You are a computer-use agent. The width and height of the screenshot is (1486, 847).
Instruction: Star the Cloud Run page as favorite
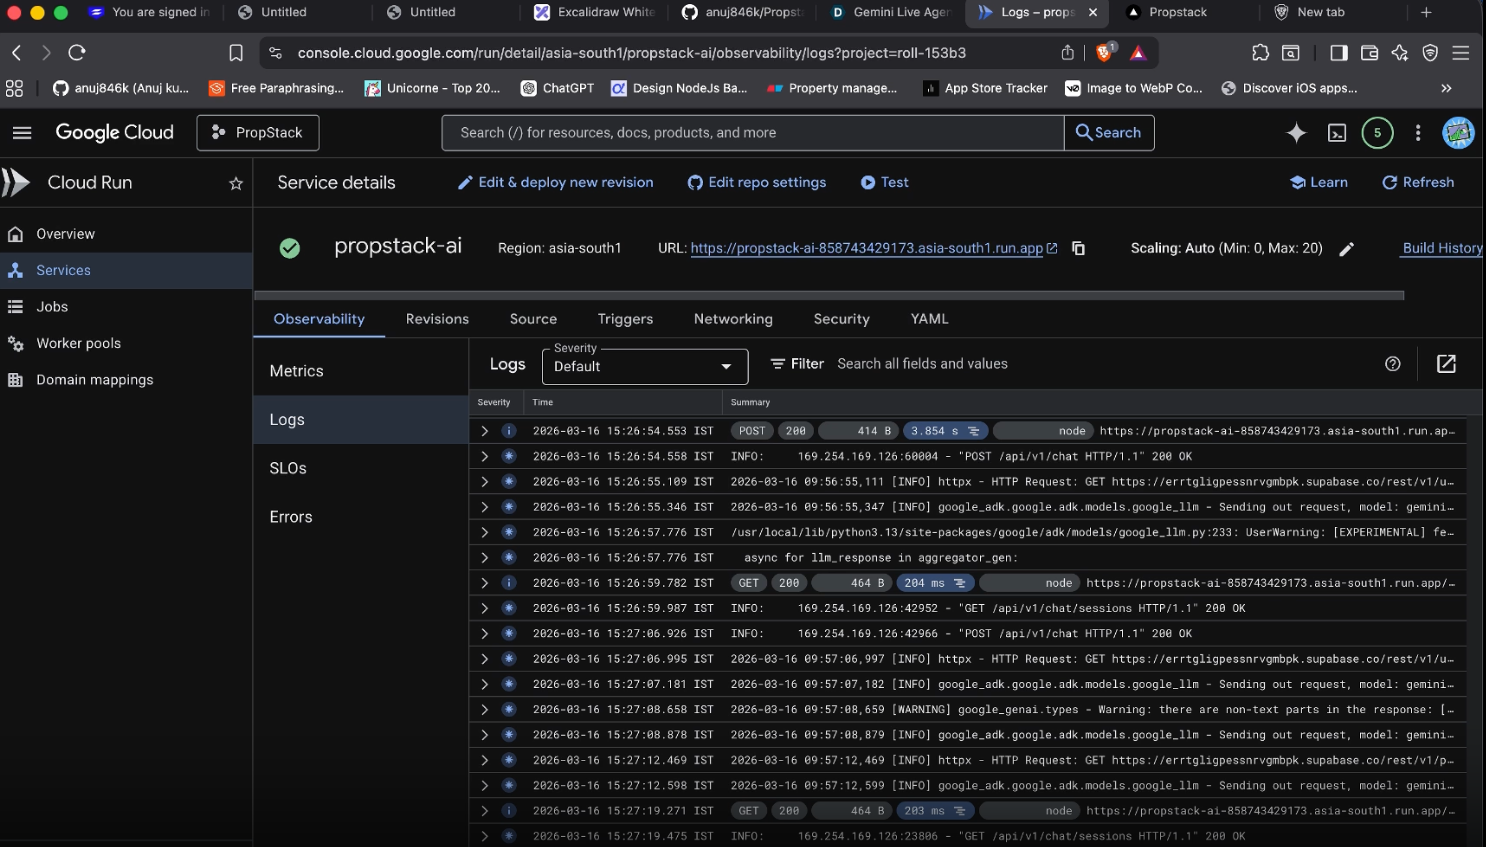click(x=235, y=182)
